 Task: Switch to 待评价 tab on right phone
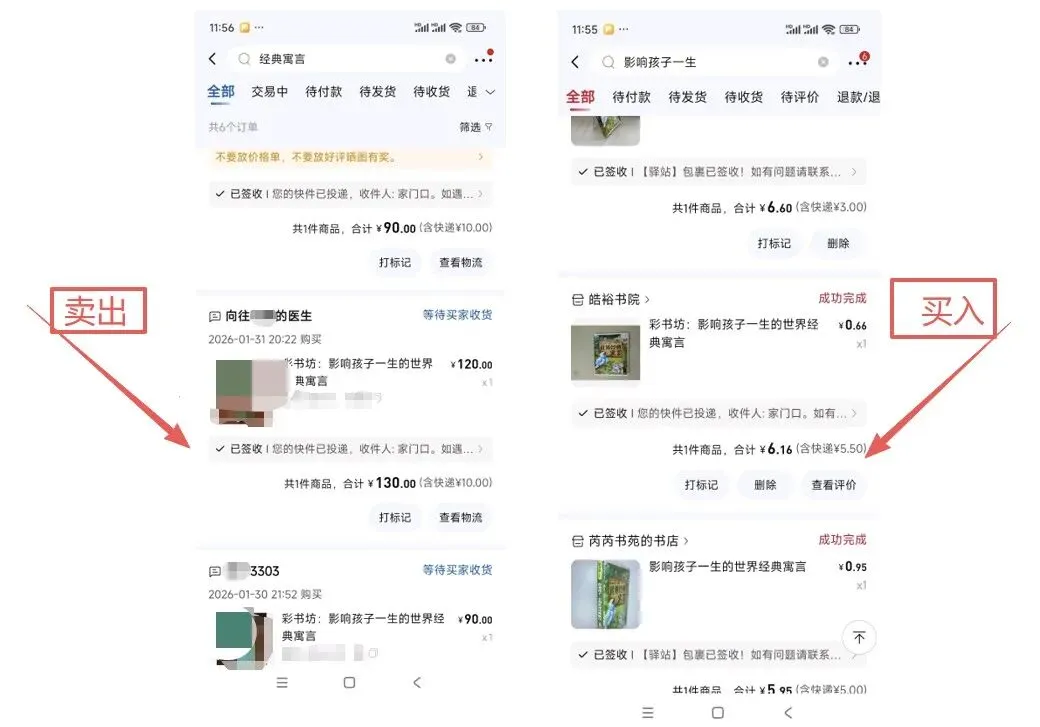click(799, 98)
